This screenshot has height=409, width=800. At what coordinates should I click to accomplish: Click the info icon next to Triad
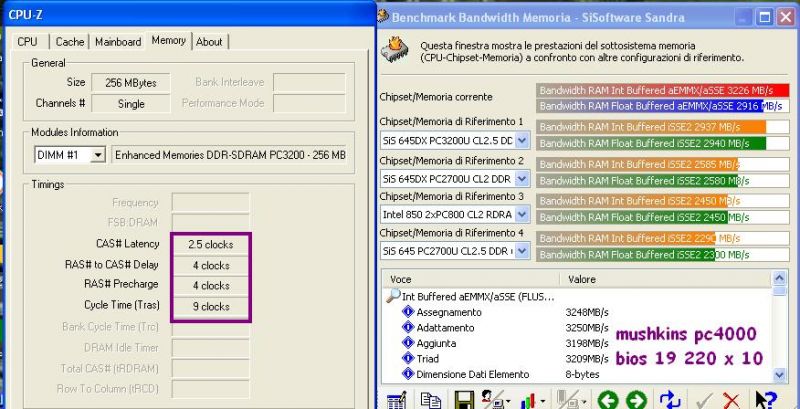pos(408,358)
